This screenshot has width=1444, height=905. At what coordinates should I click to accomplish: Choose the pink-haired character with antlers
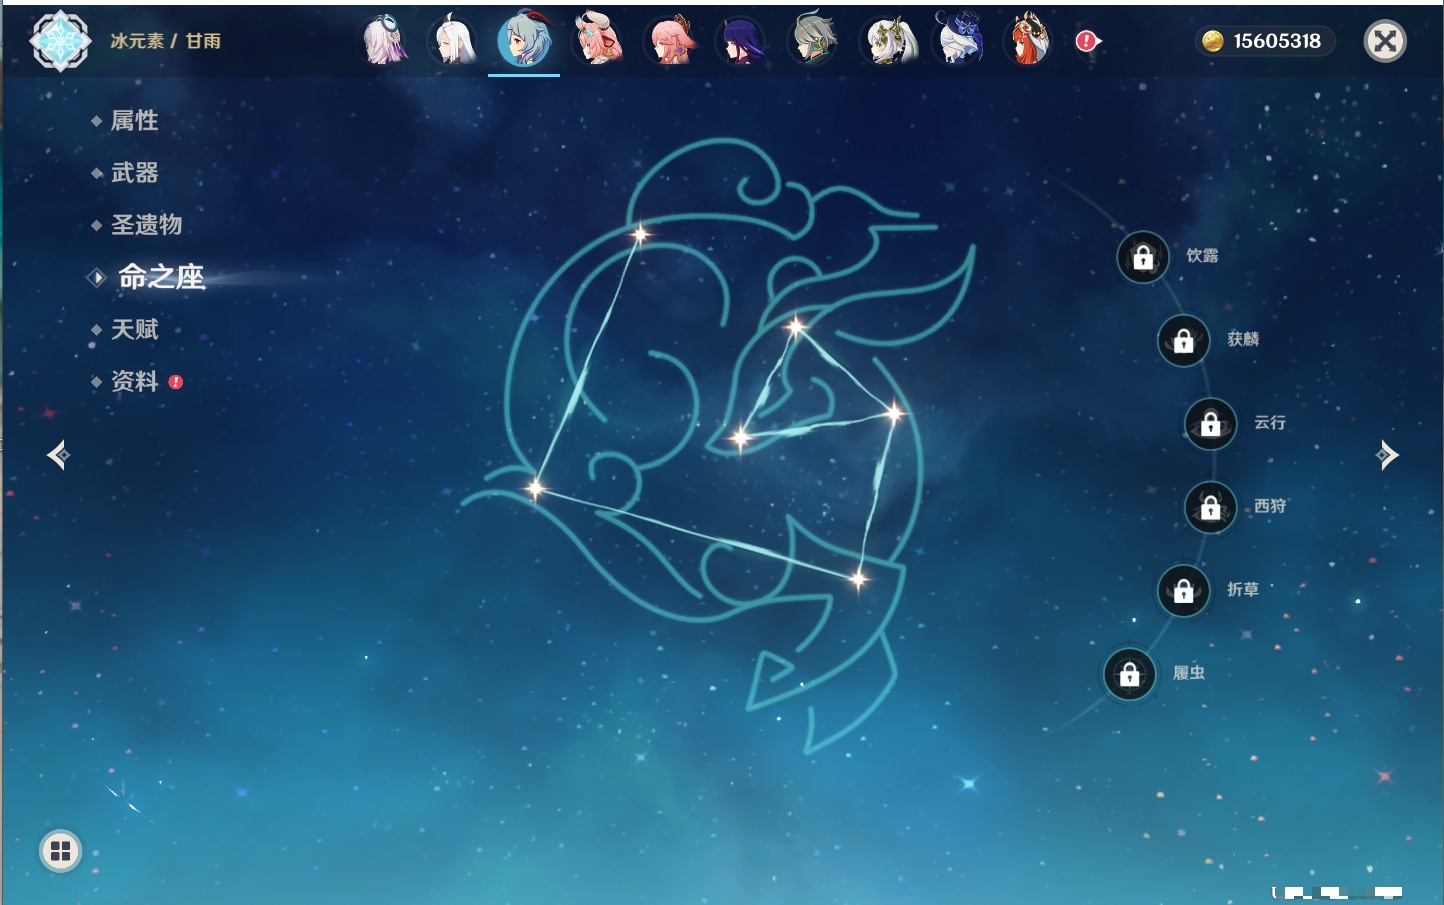597,41
